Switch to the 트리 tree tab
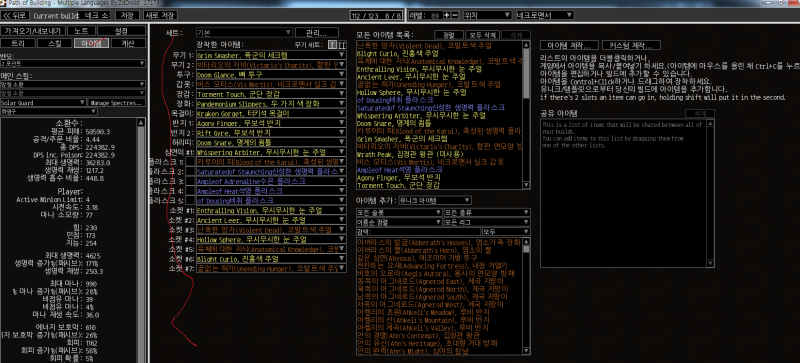 17,43
